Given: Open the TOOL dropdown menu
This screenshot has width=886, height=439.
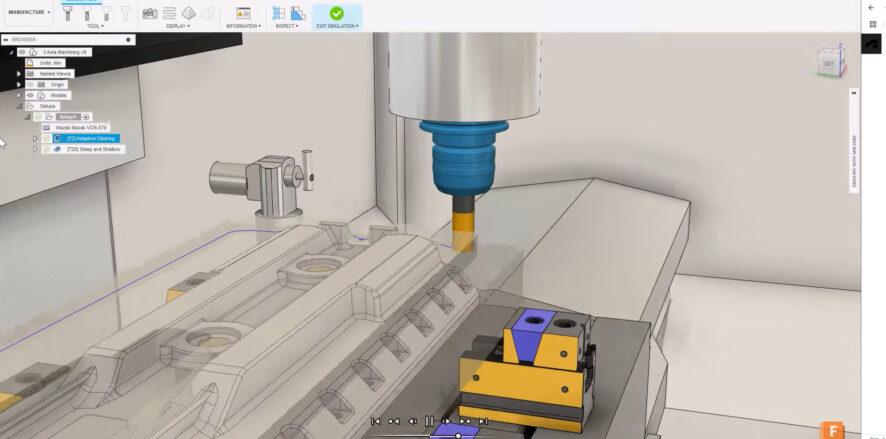Looking at the screenshot, I should (94, 26).
